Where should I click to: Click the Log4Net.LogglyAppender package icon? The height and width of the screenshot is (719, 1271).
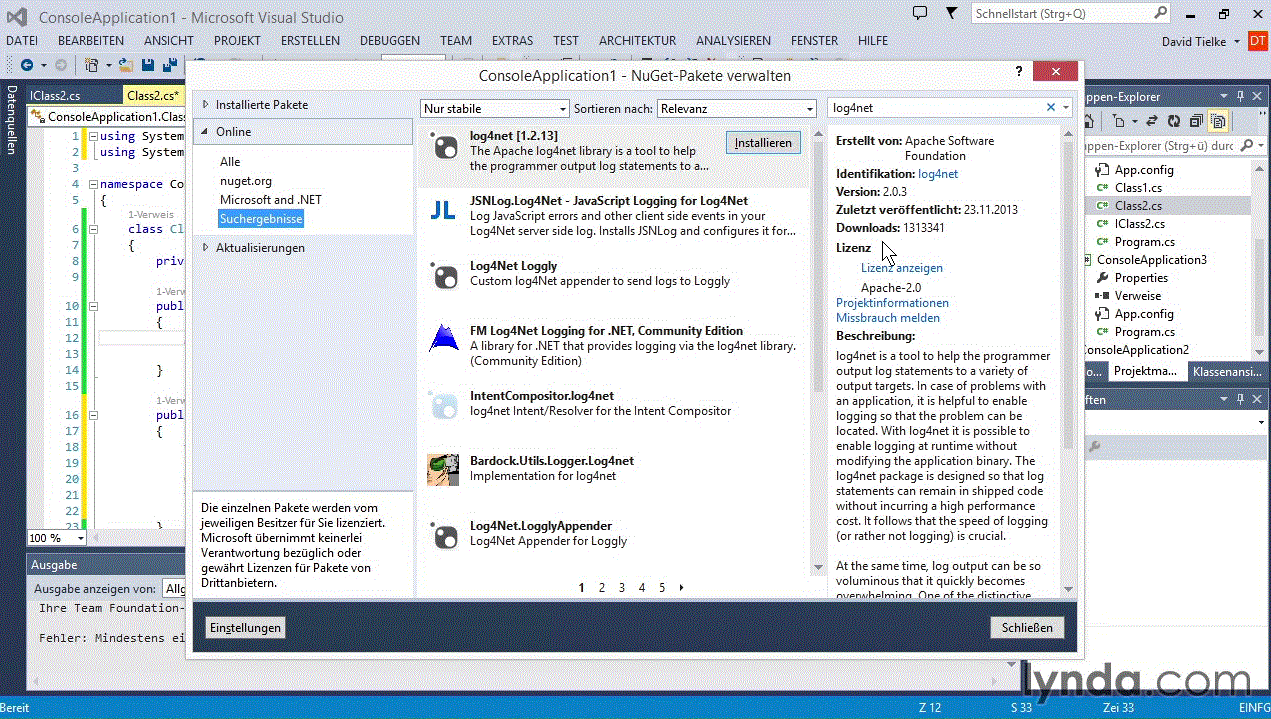pos(443,534)
